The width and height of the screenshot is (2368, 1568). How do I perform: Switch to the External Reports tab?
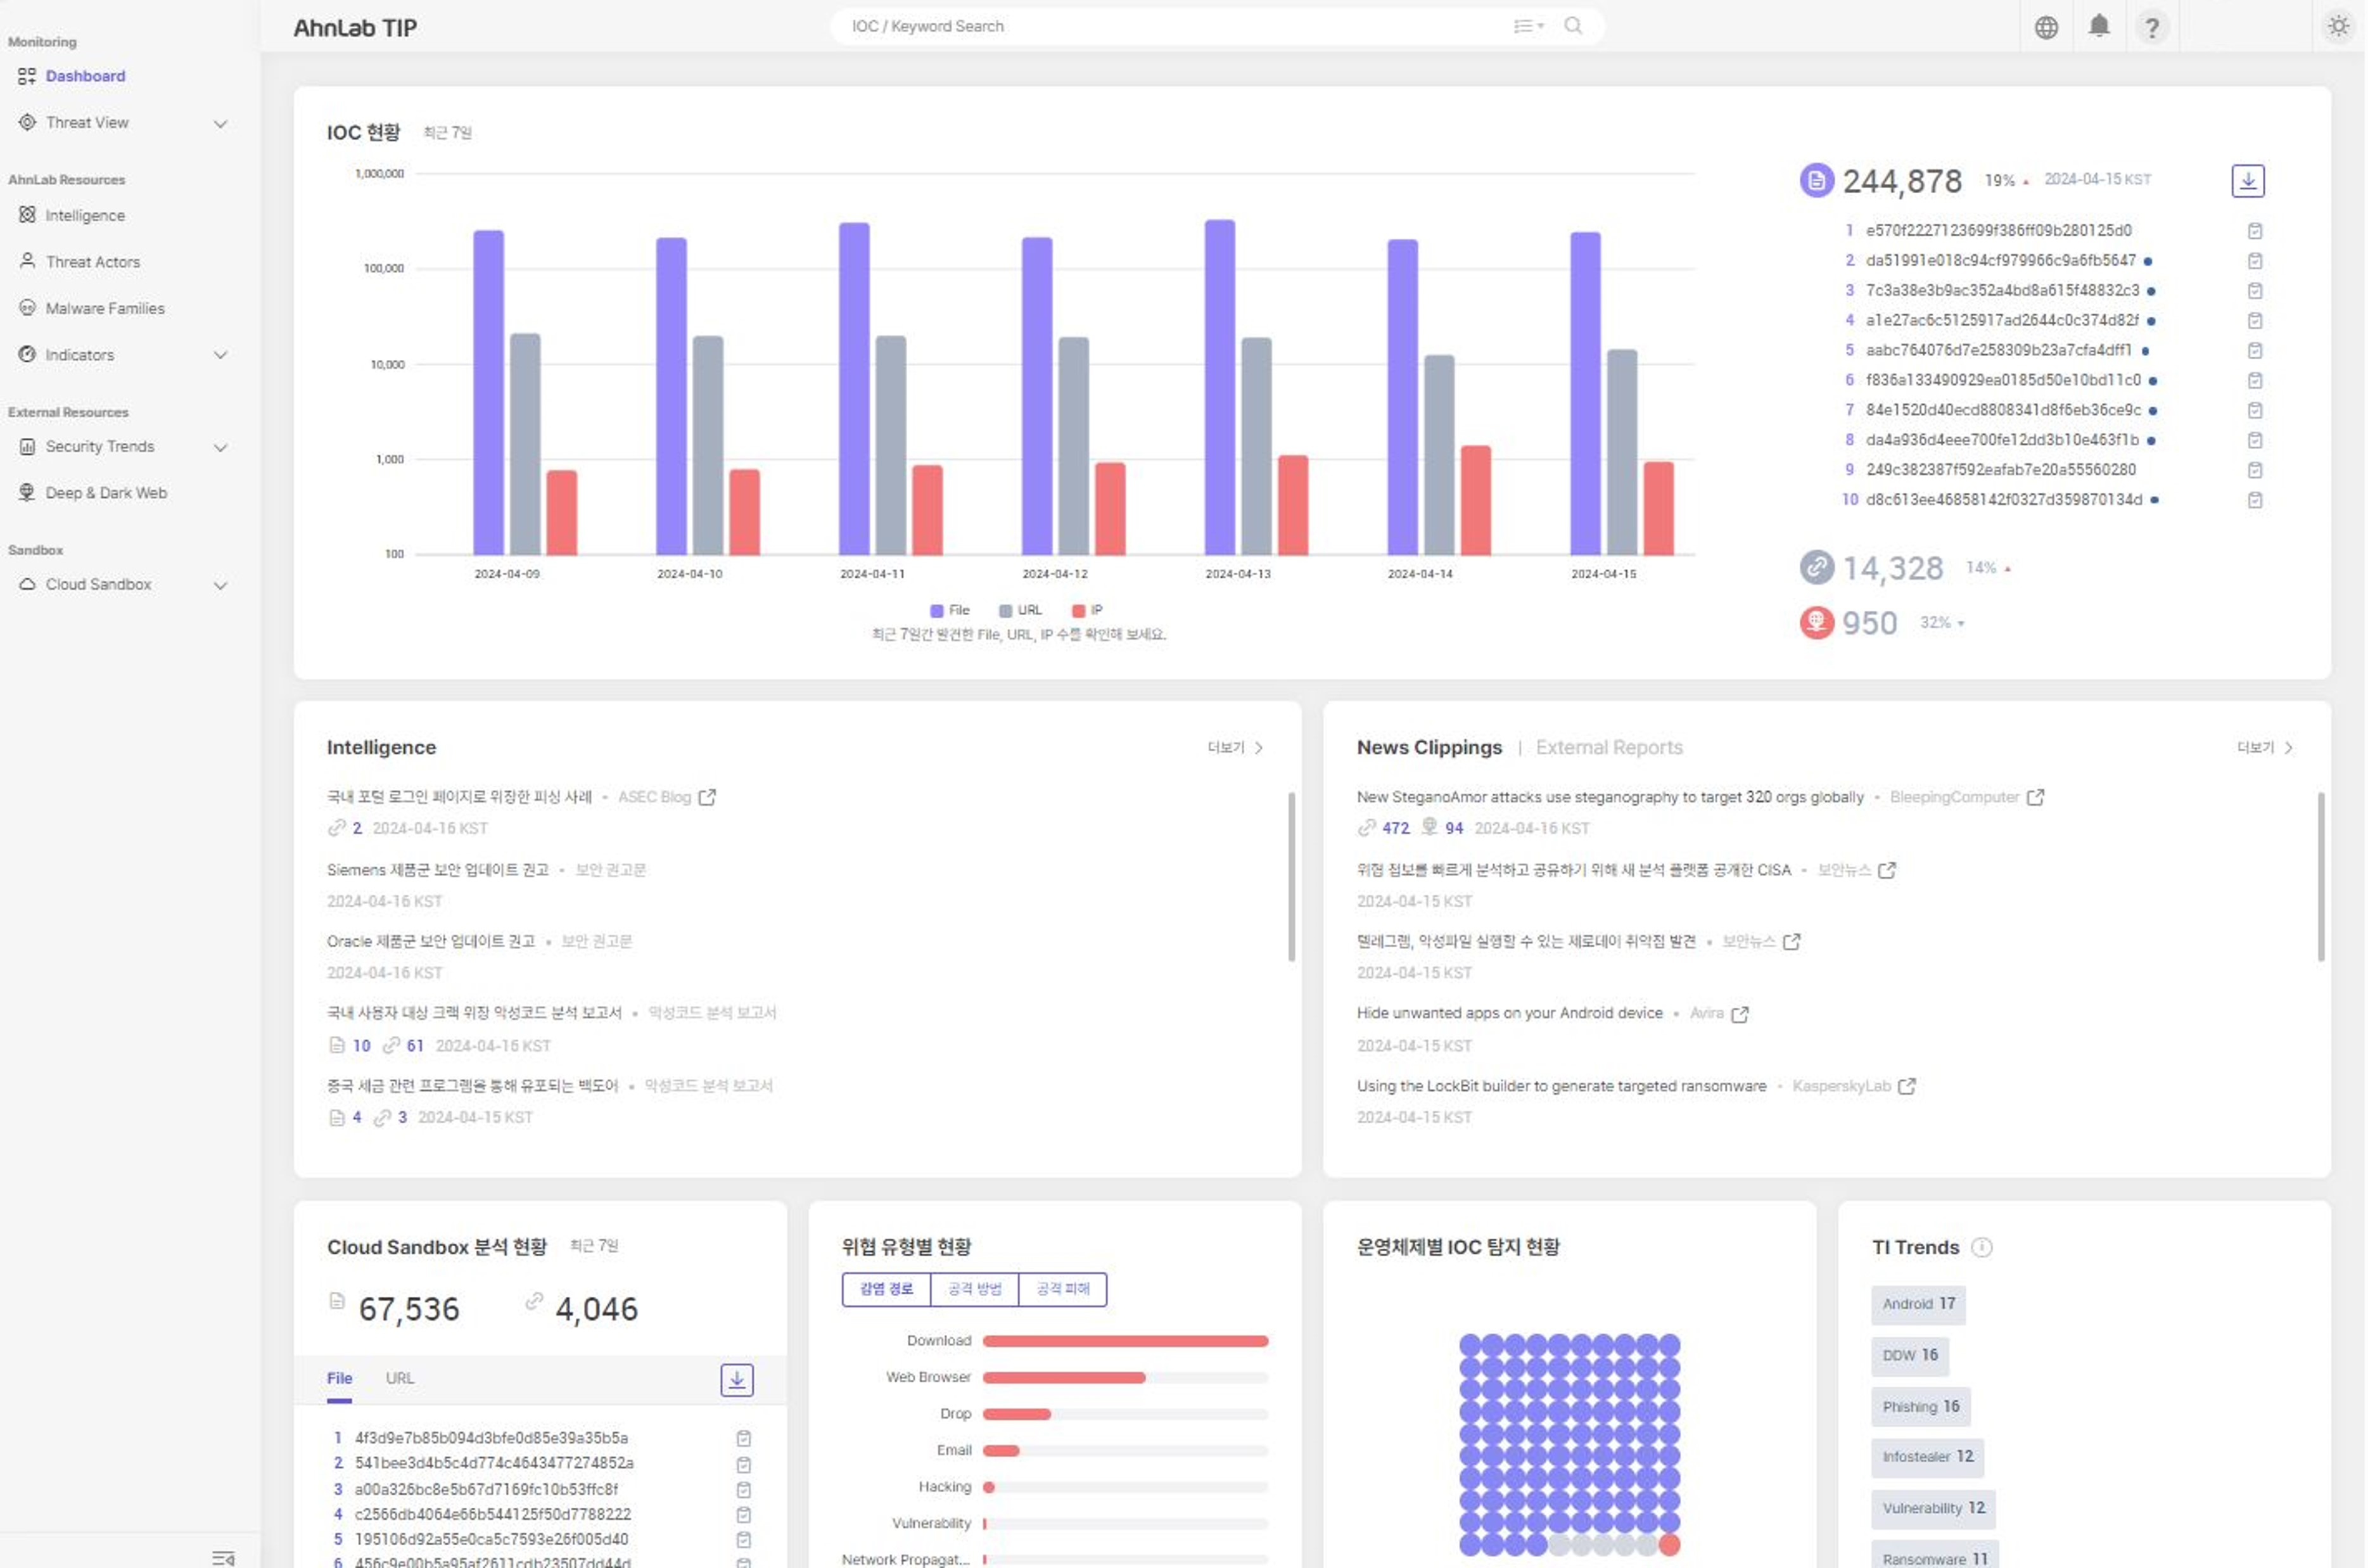point(1608,747)
